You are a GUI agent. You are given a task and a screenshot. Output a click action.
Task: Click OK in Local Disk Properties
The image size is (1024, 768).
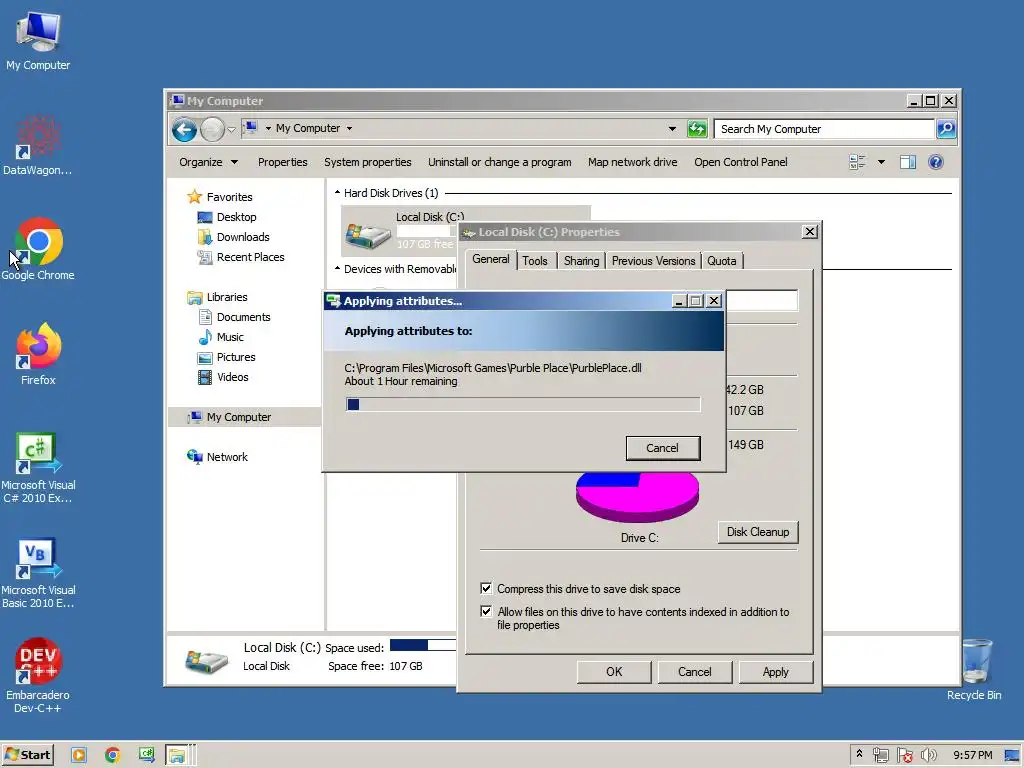[x=614, y=671]
